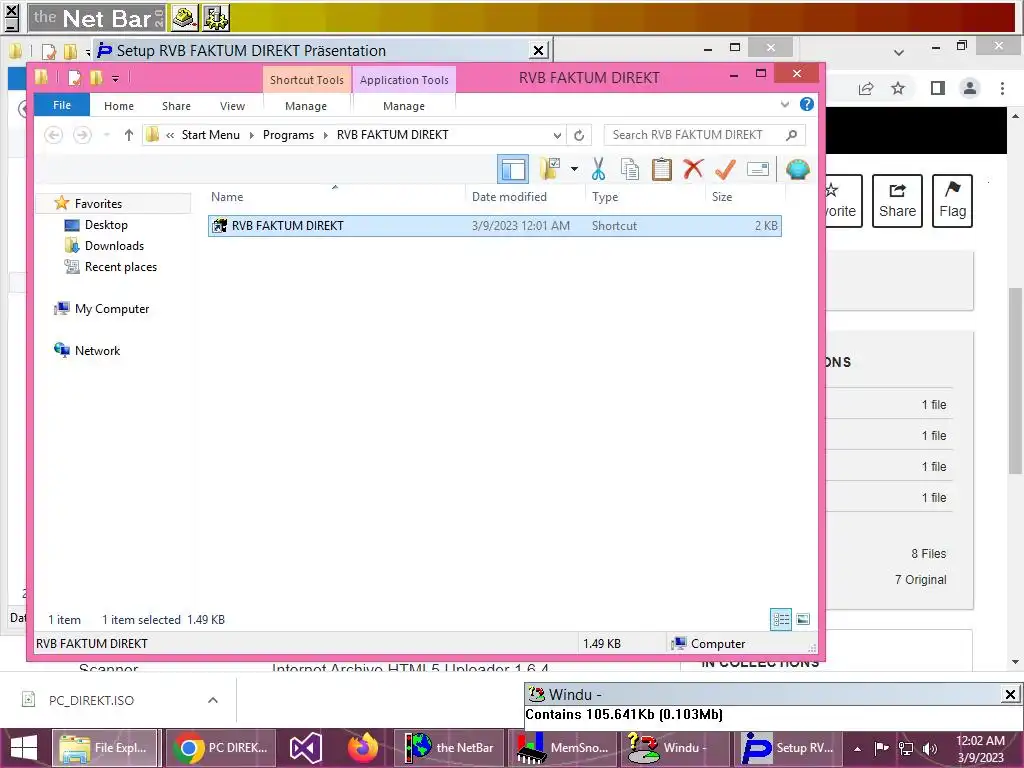Toggle browser side panel icon
Screen dimensions: 1024x768
point(938,88)
